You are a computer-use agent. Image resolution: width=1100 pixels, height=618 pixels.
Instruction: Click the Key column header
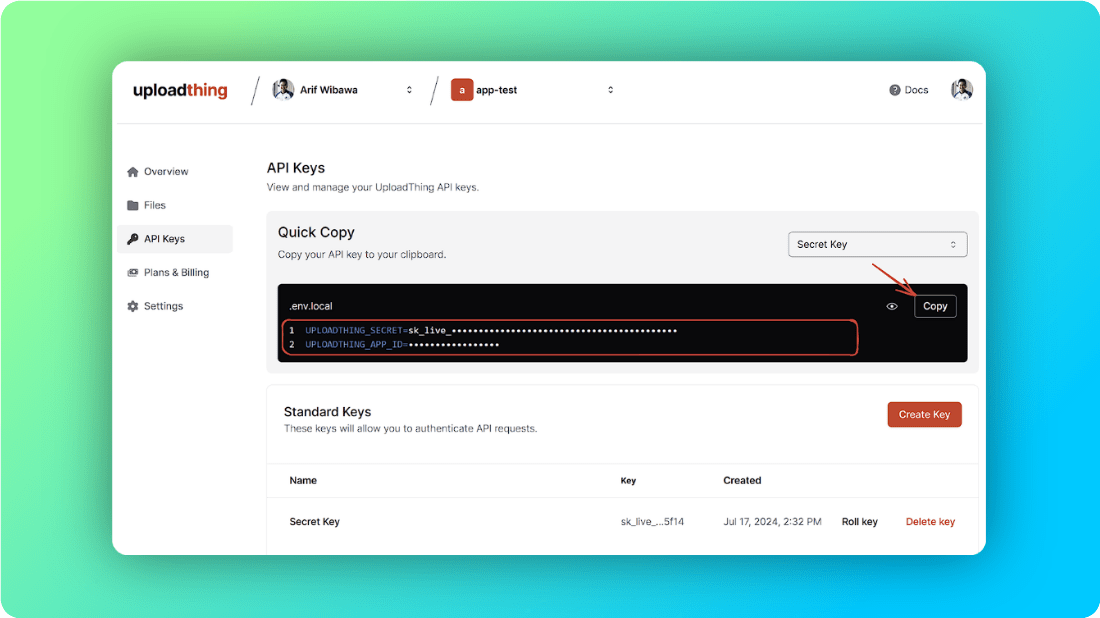point(628,481)
